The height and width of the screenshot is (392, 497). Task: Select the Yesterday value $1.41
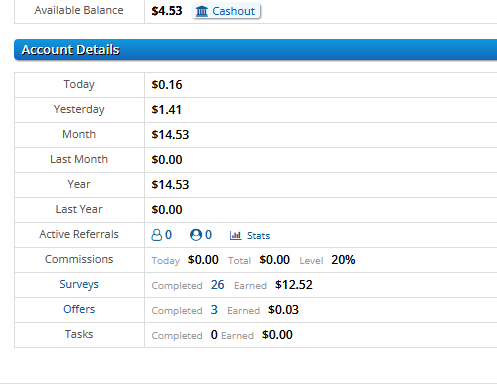pyautogui.click(x=166, y=110)
